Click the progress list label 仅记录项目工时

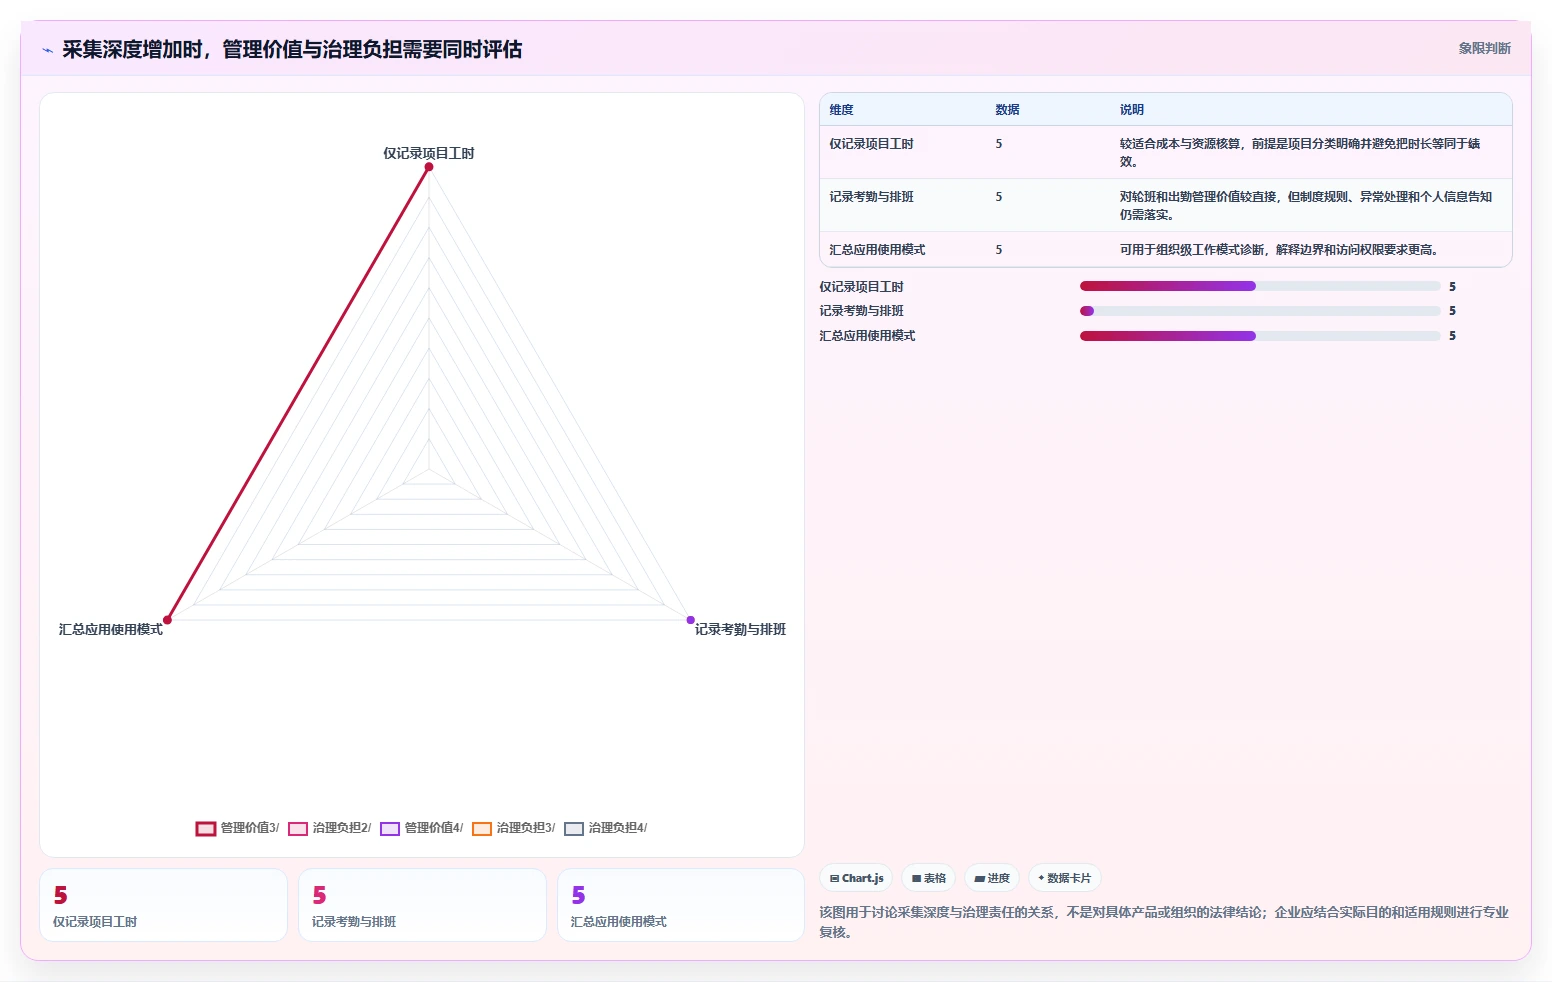pyautogui.click(x=861, y=287)
